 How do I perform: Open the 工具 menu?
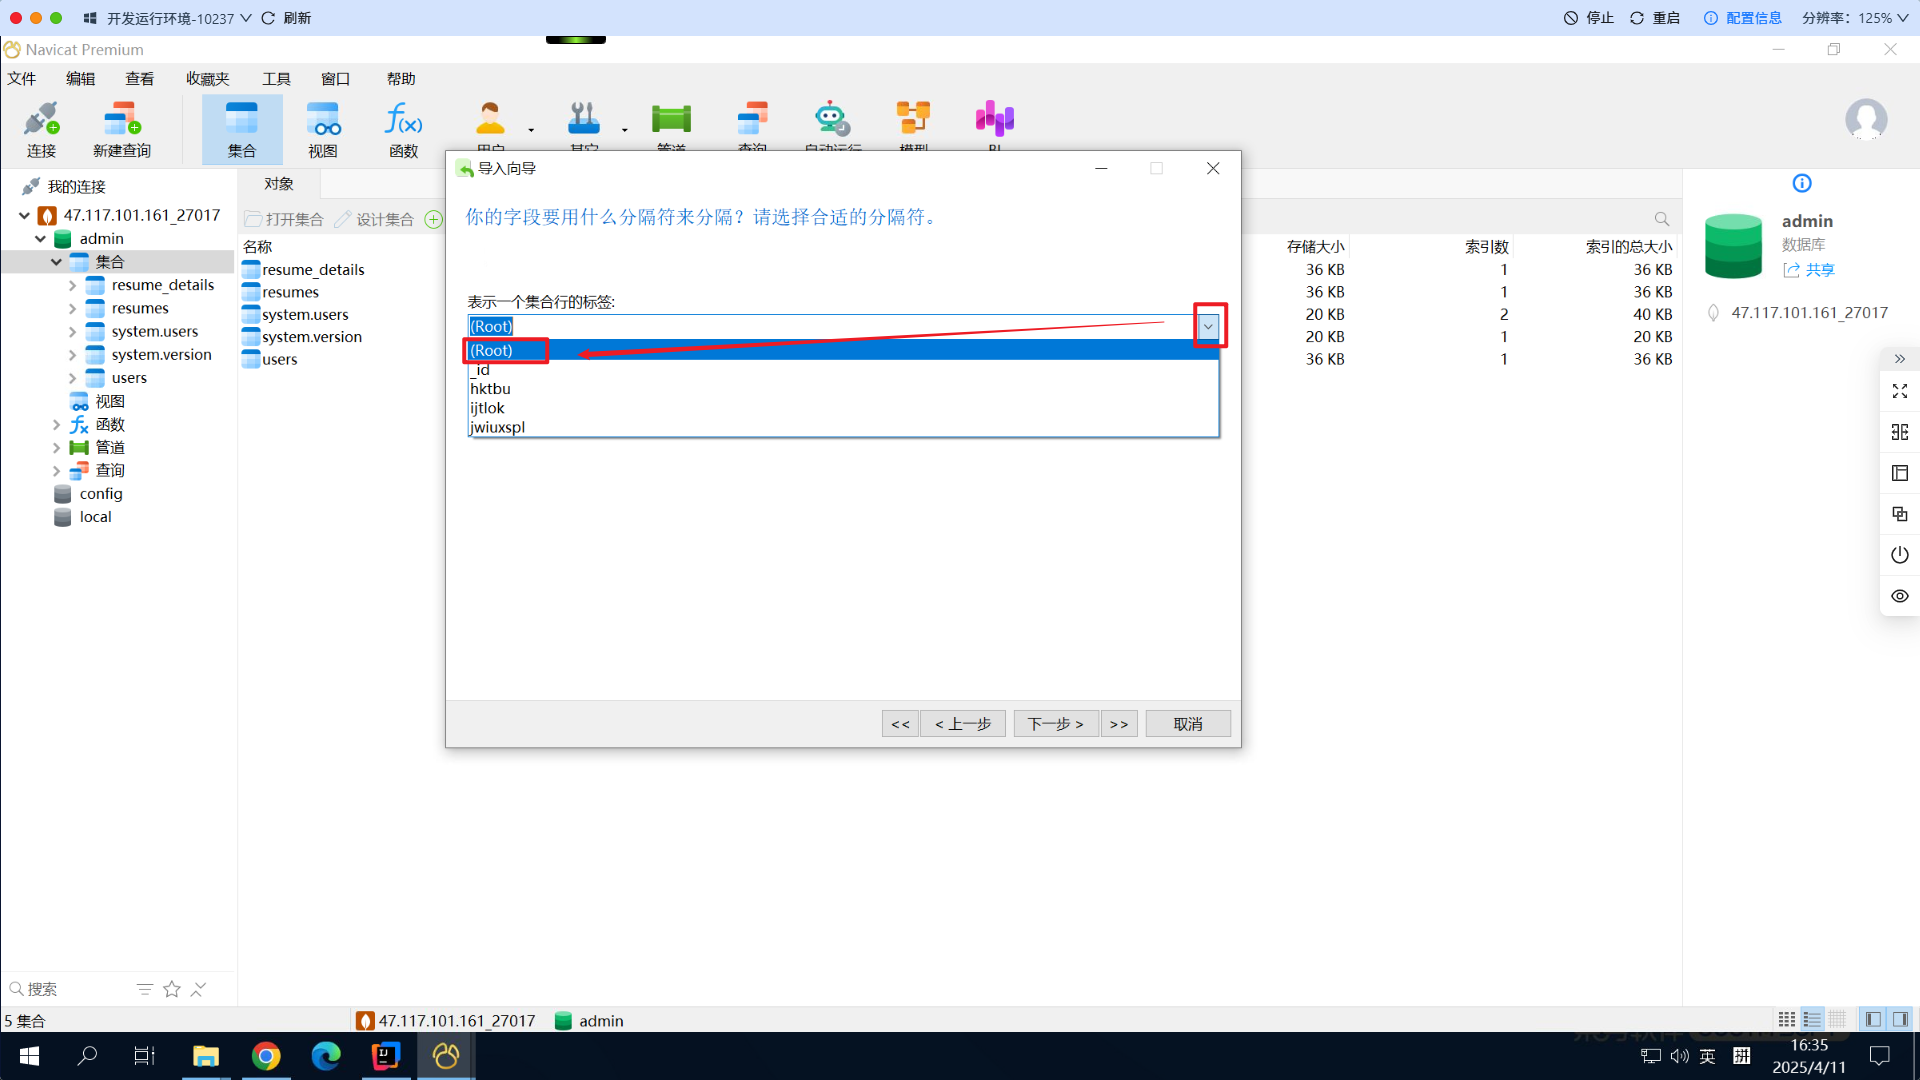pyautogui.click(x=277, y=79)
